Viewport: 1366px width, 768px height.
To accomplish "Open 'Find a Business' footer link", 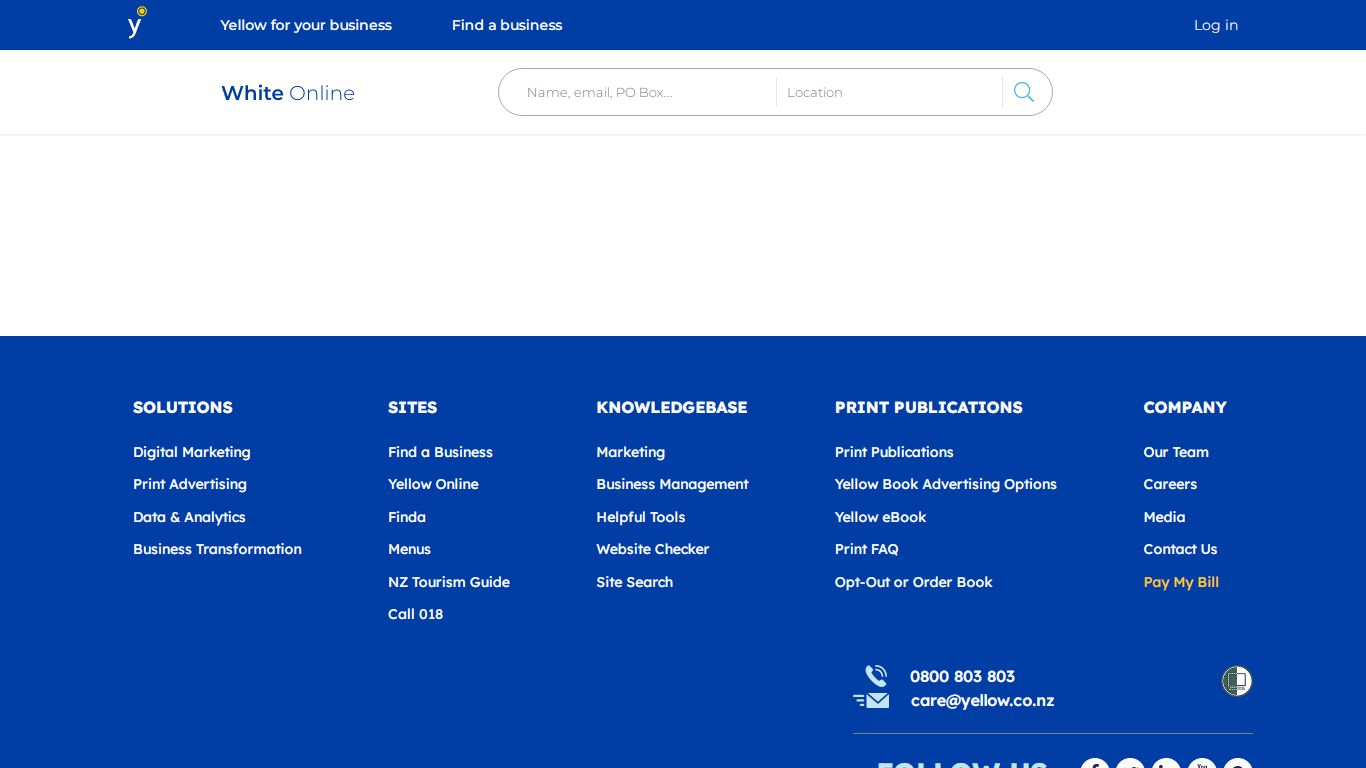I will [x=440, y=452].
